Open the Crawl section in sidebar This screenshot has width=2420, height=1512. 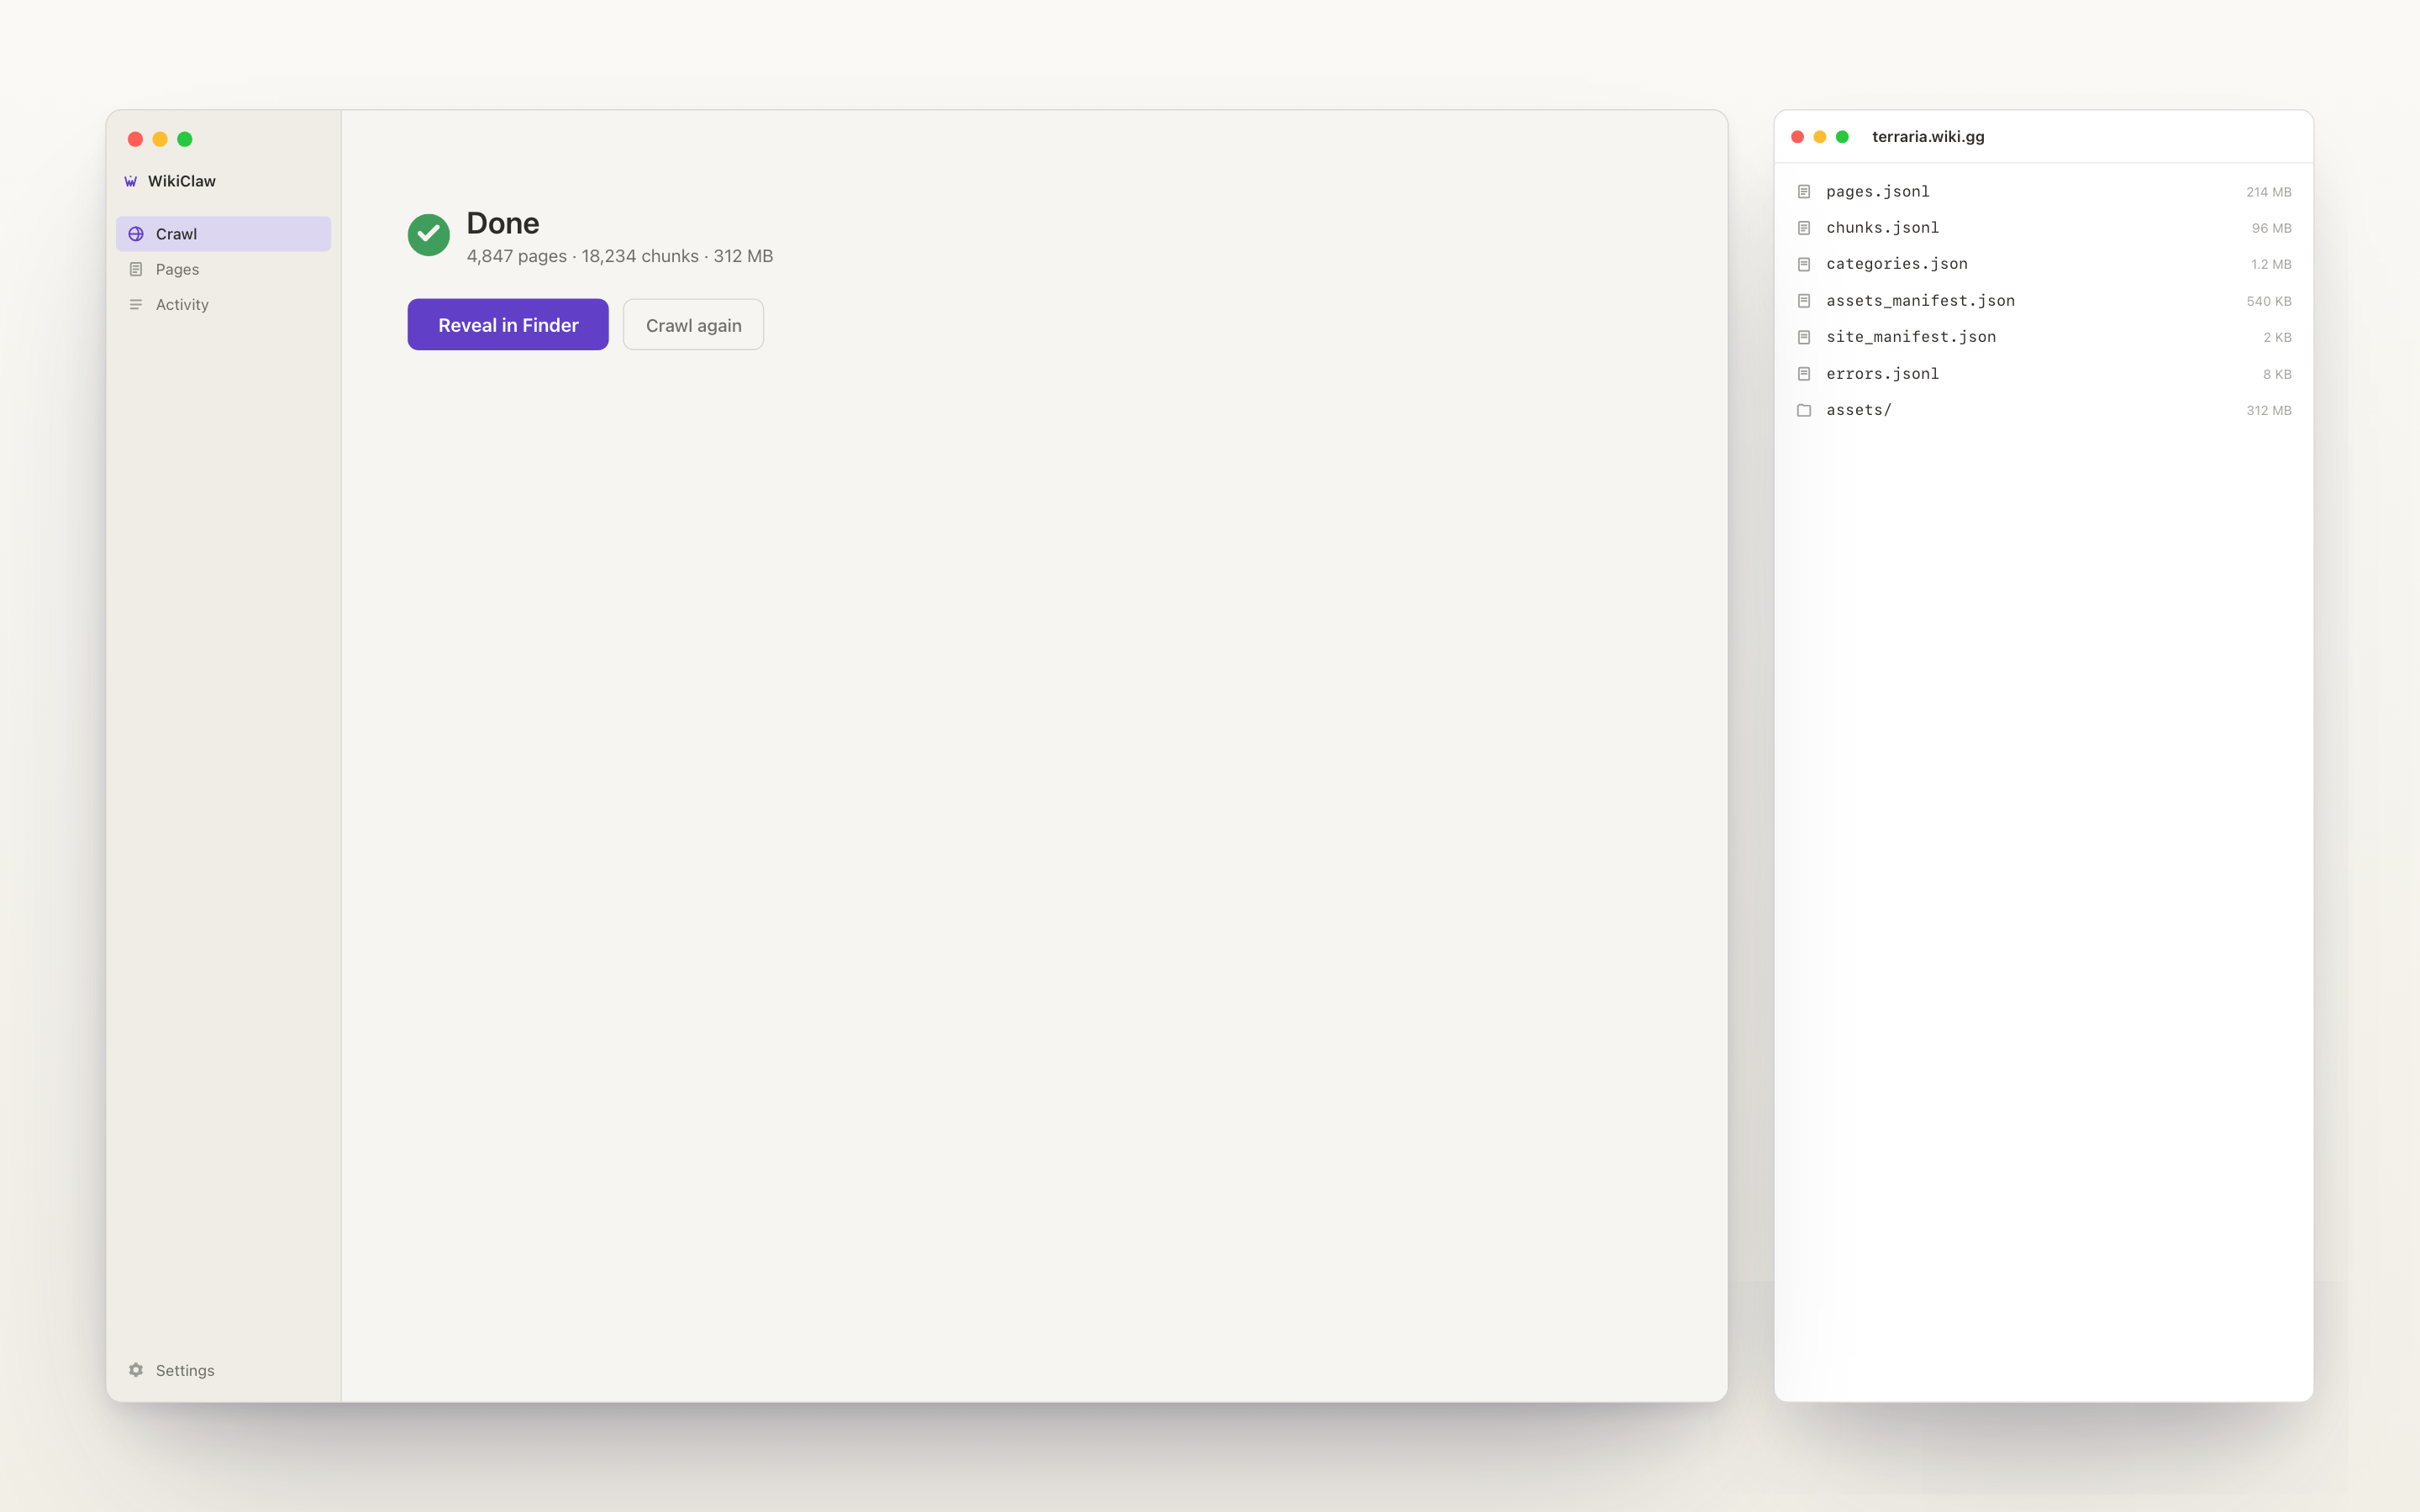coord(223,234)
